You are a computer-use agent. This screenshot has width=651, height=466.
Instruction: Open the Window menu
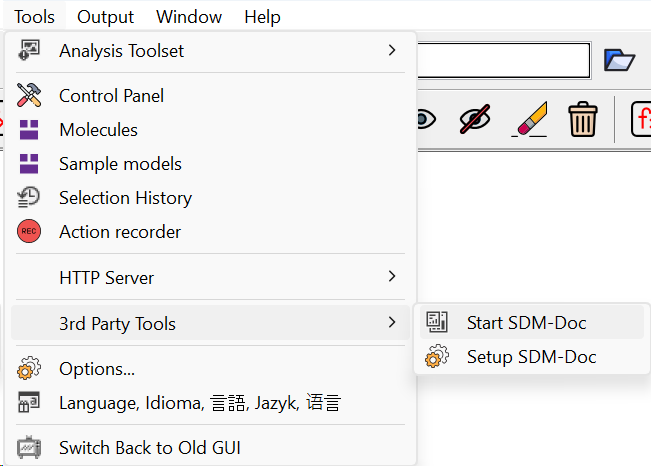(x=189, y=17)
